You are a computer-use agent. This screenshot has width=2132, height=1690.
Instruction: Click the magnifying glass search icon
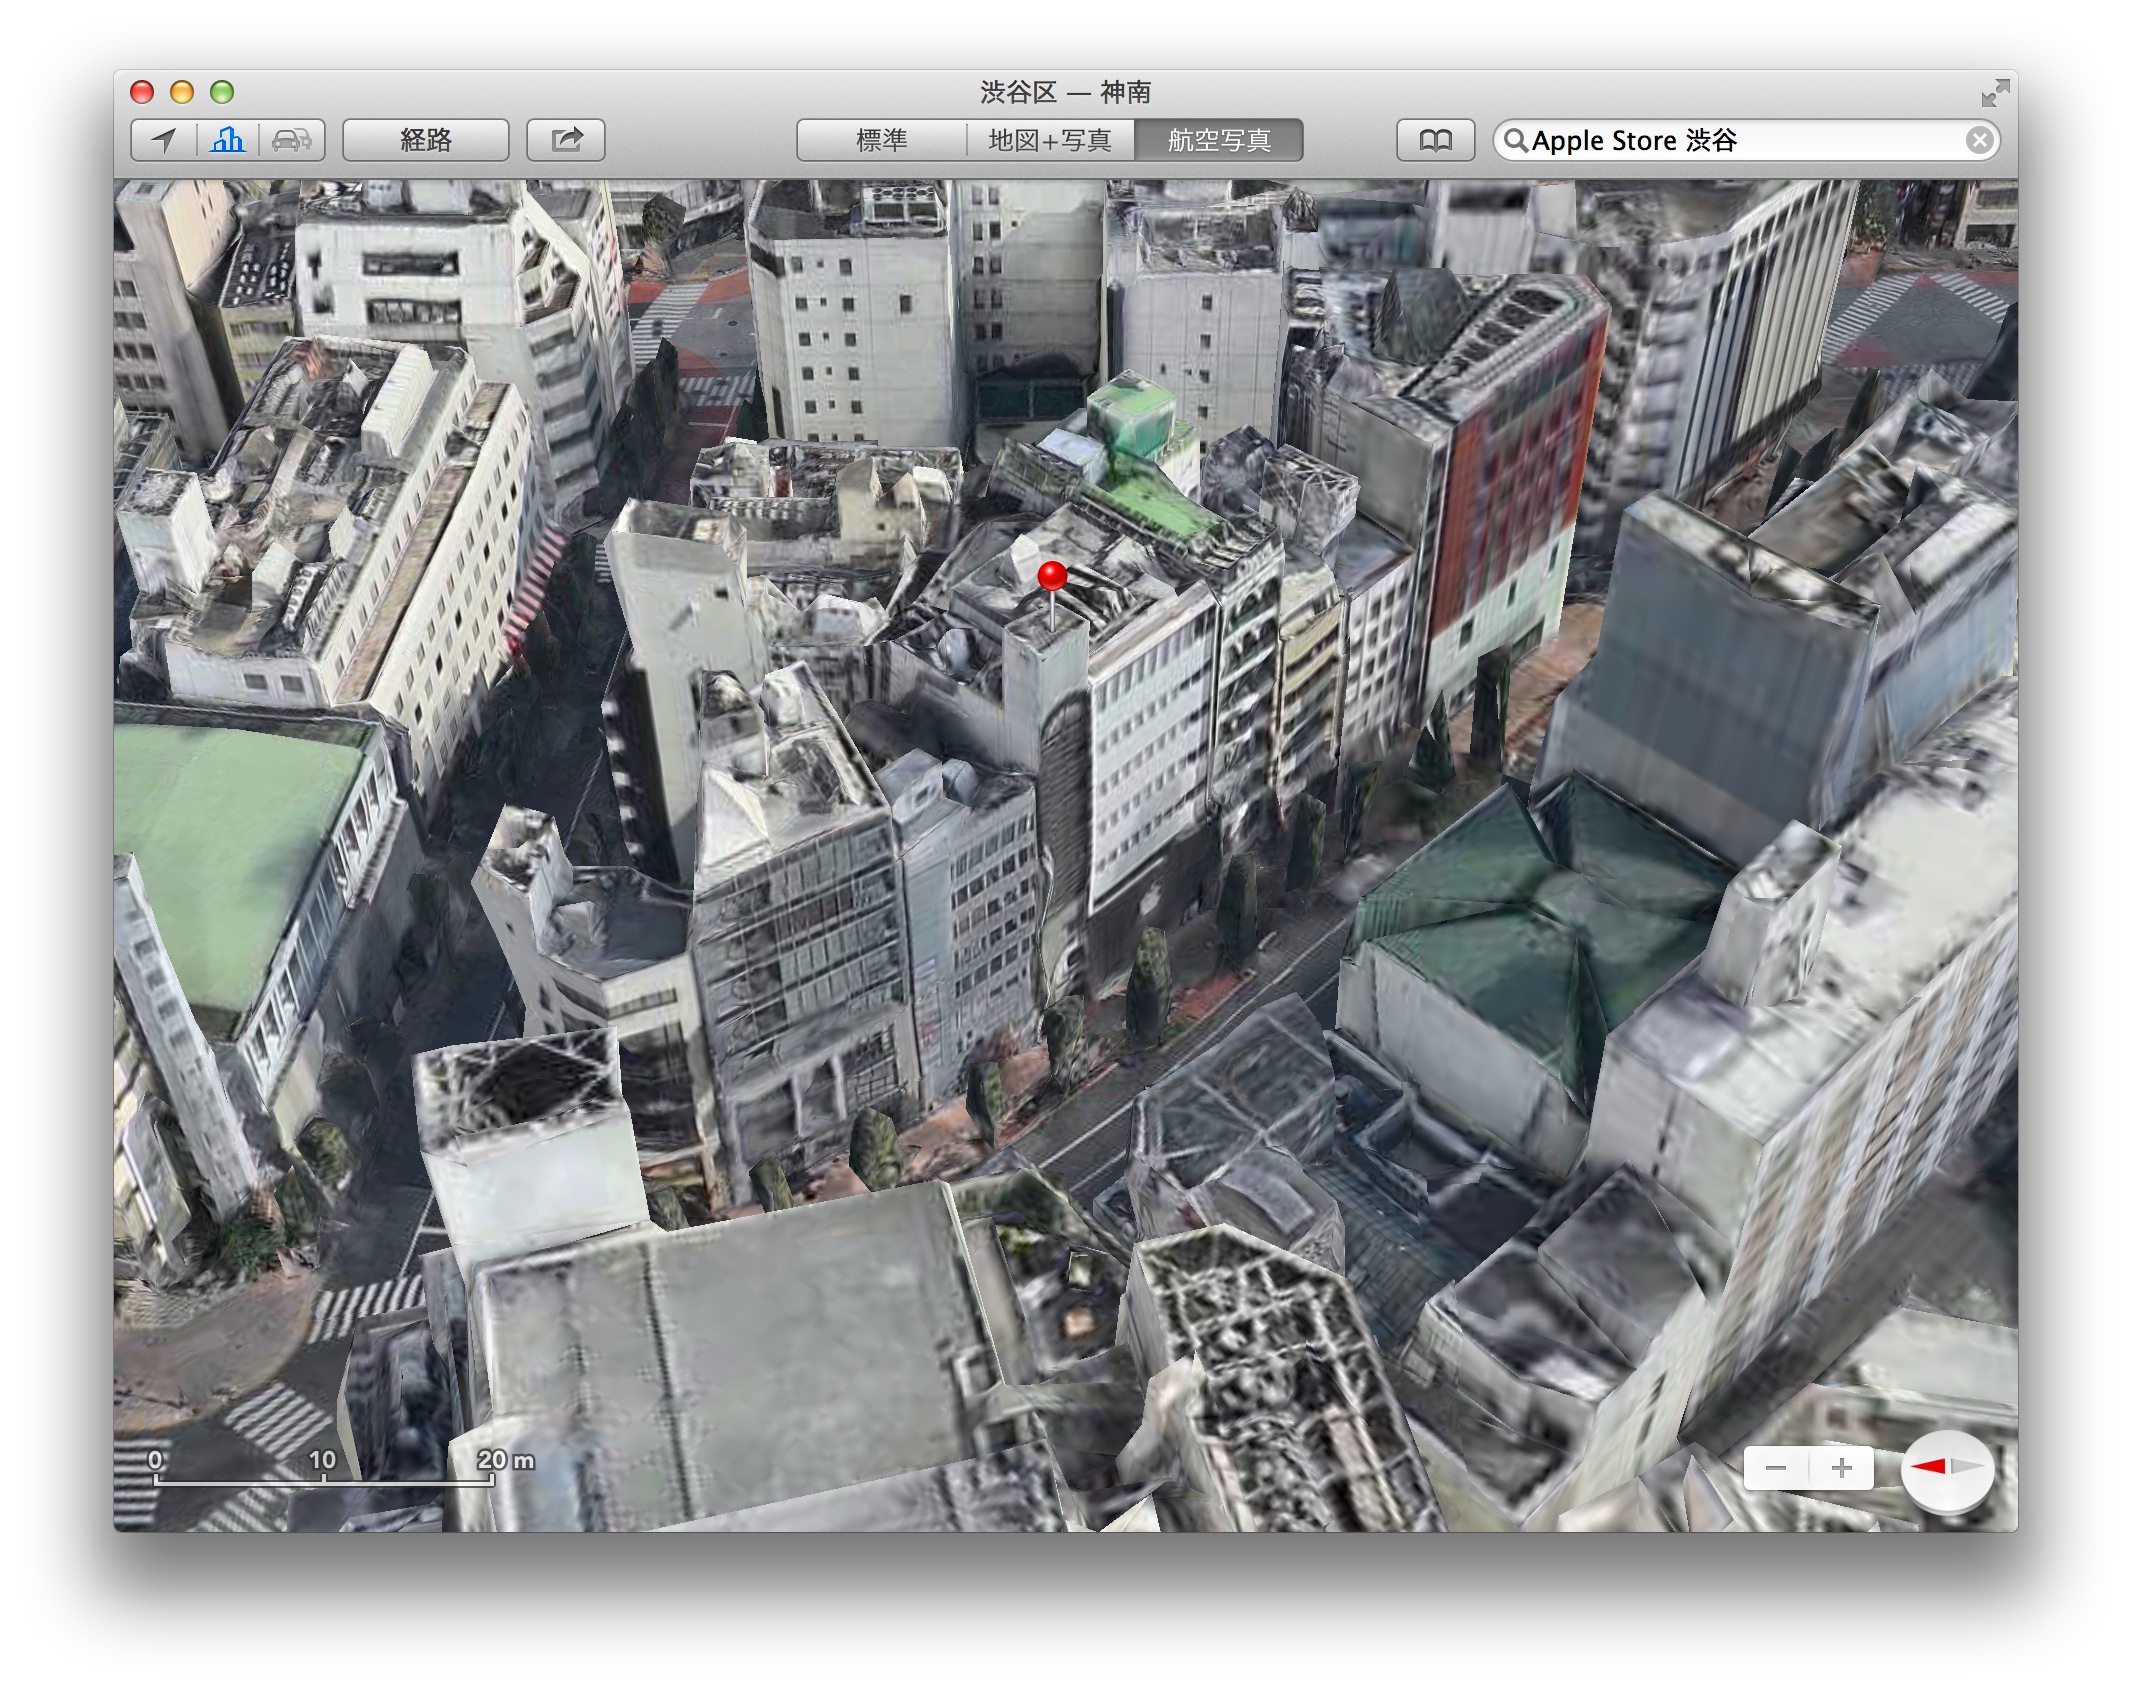coord(1515,141)
